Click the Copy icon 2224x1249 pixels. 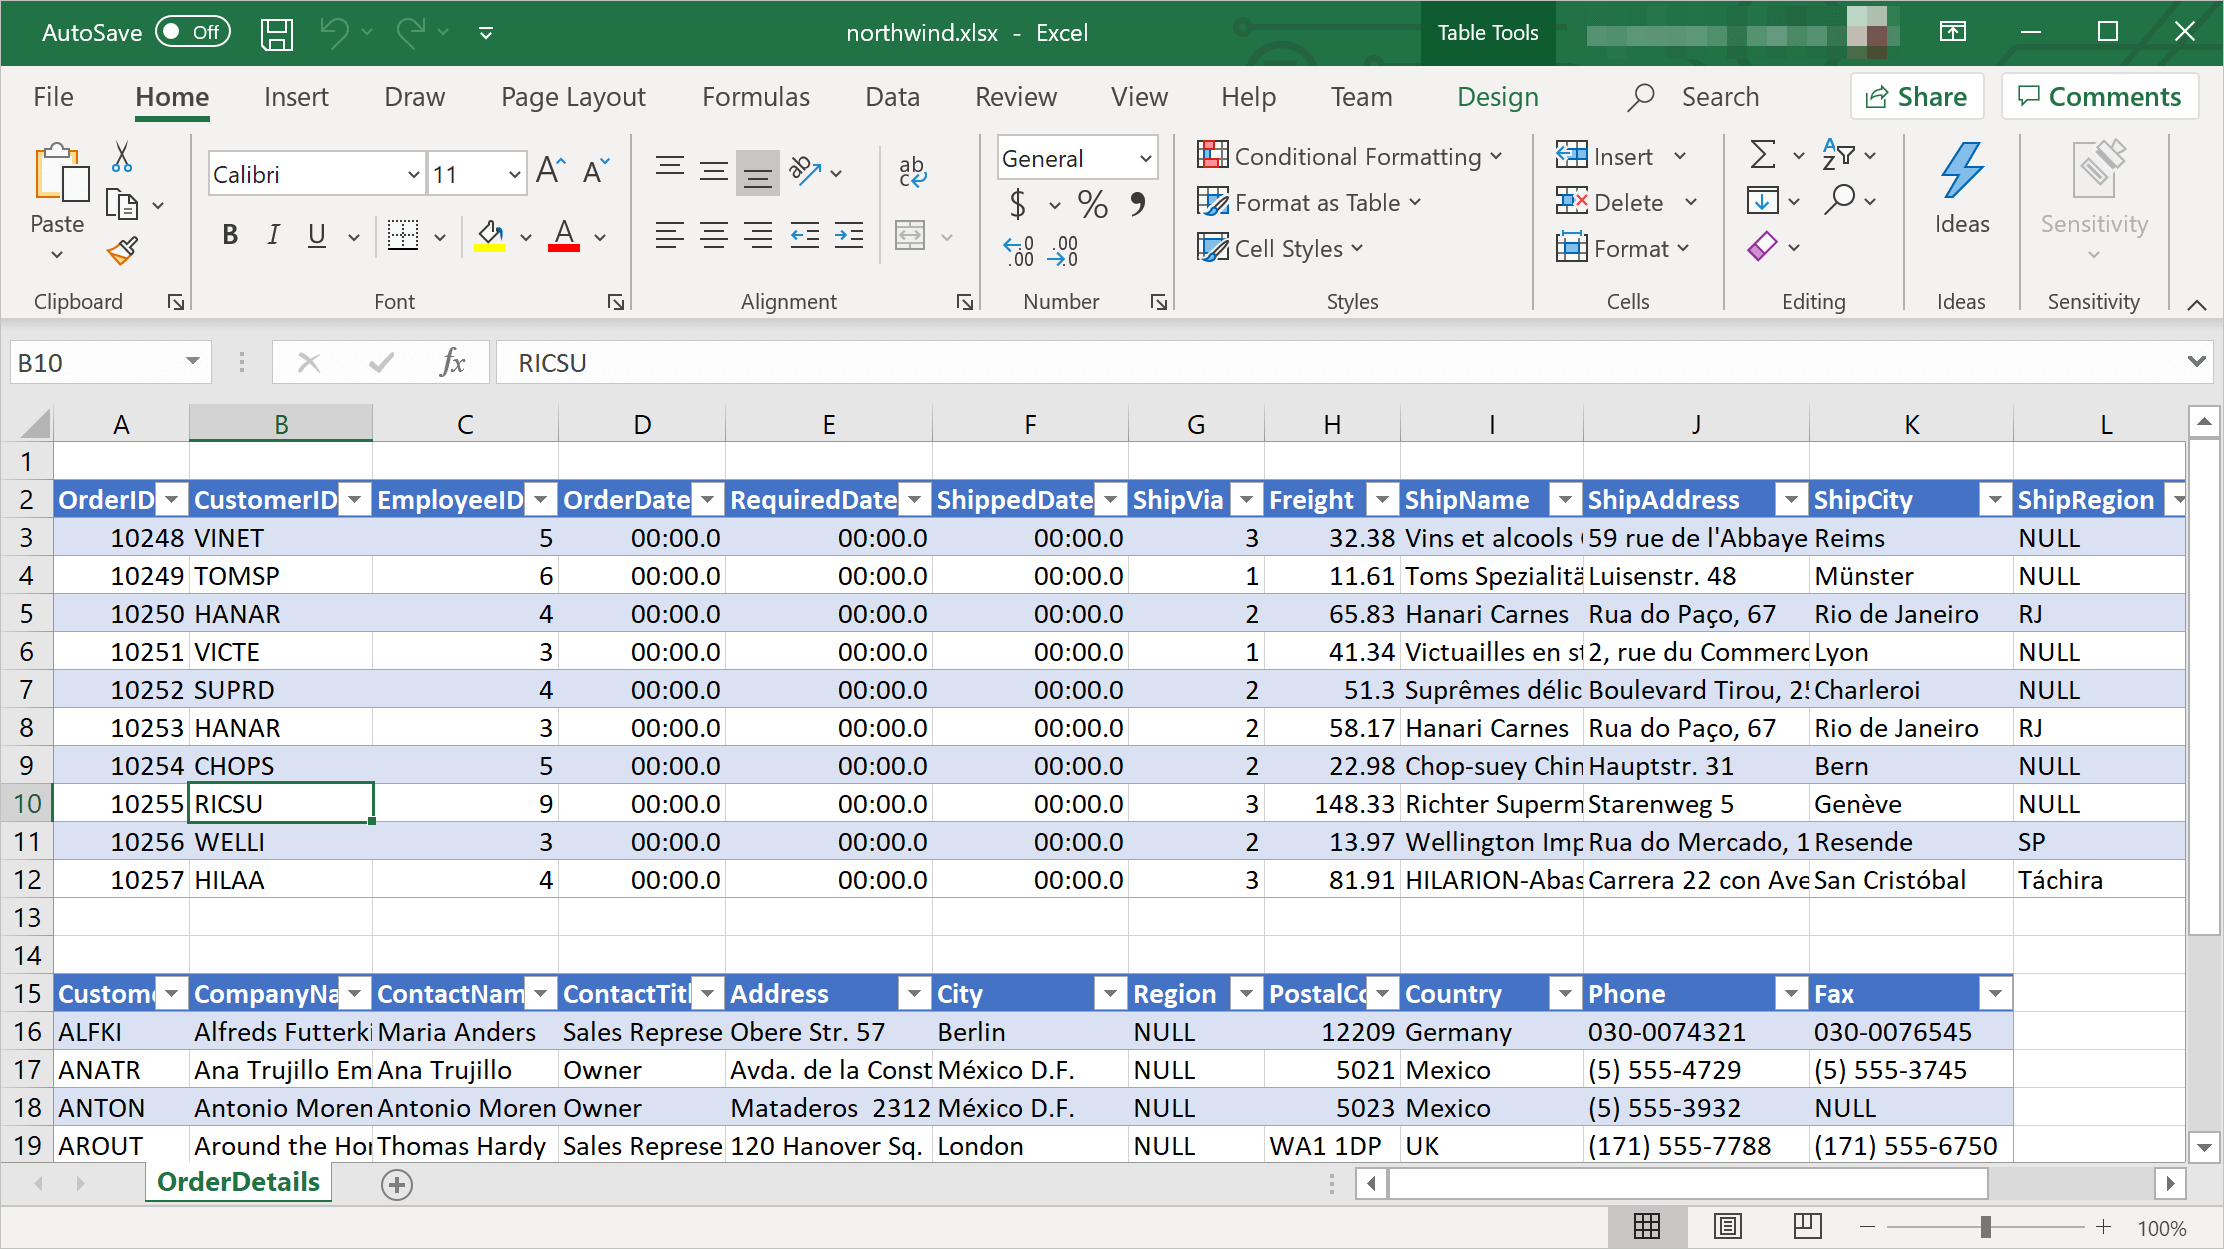coord(122,205)
